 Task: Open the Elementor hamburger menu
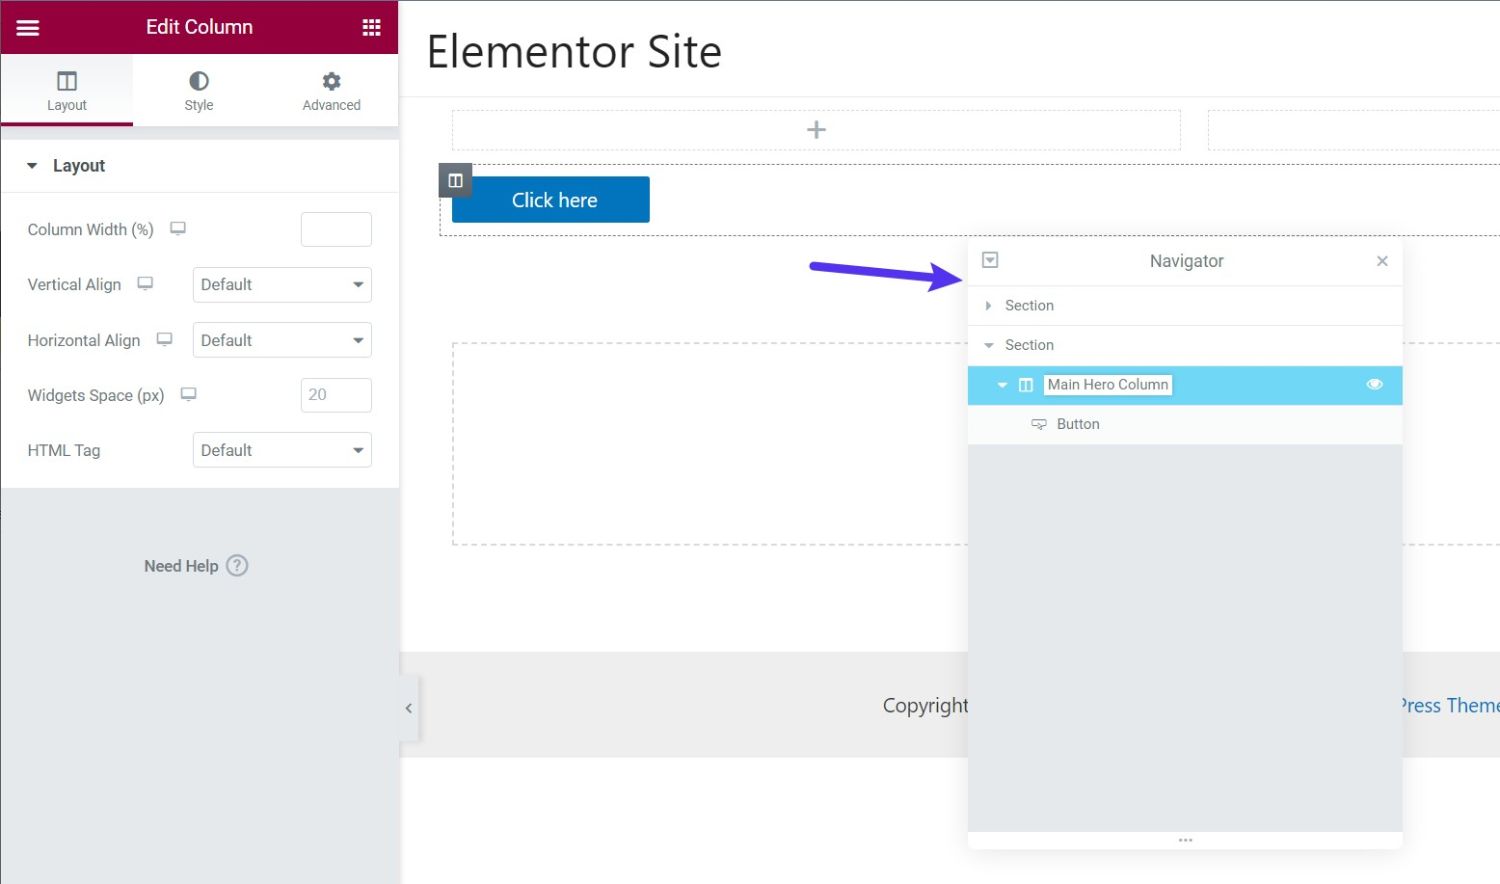[x=27, y=27]
